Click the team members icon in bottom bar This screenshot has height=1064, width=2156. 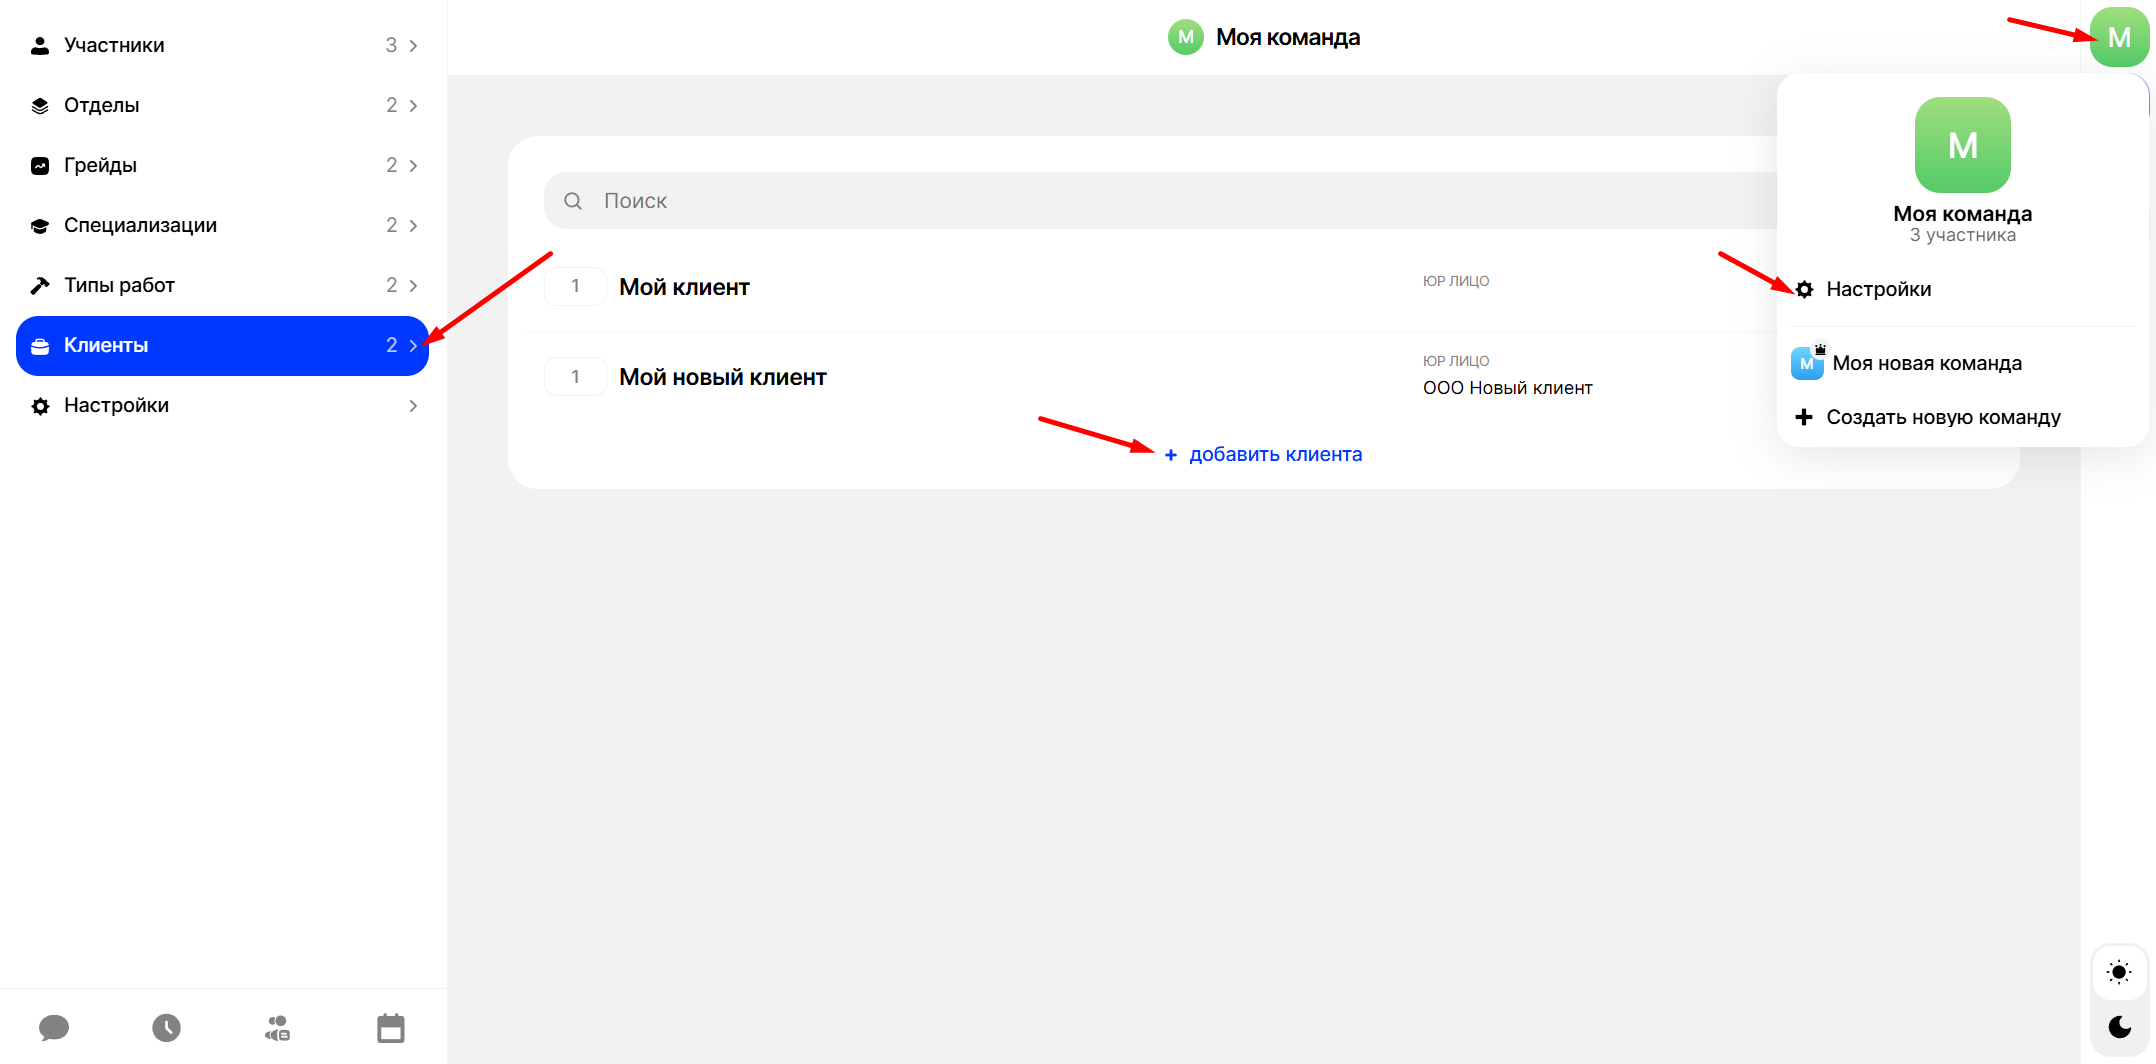[x=278, y=1027]
